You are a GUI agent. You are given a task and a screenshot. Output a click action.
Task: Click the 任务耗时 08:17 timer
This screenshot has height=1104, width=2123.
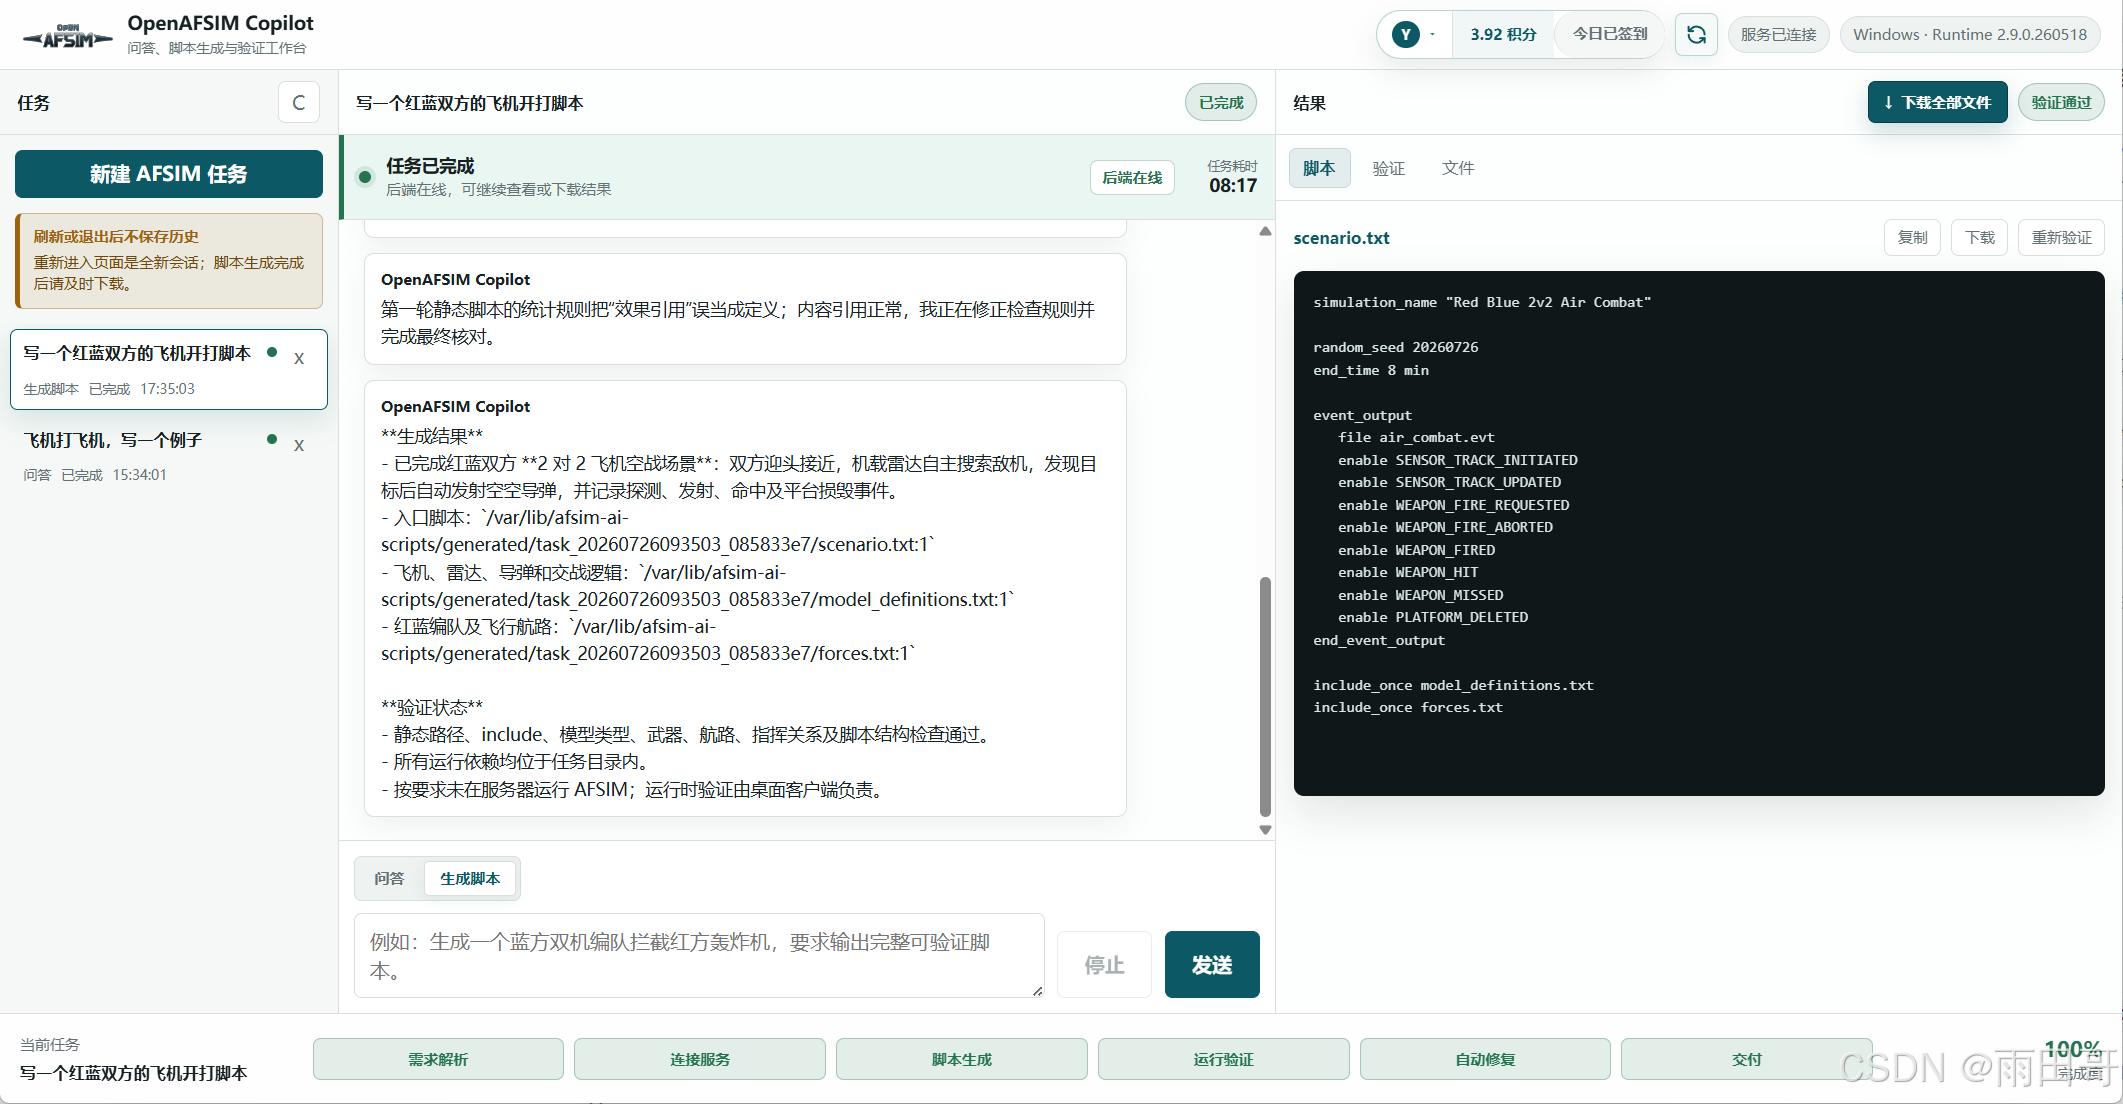1232,177
